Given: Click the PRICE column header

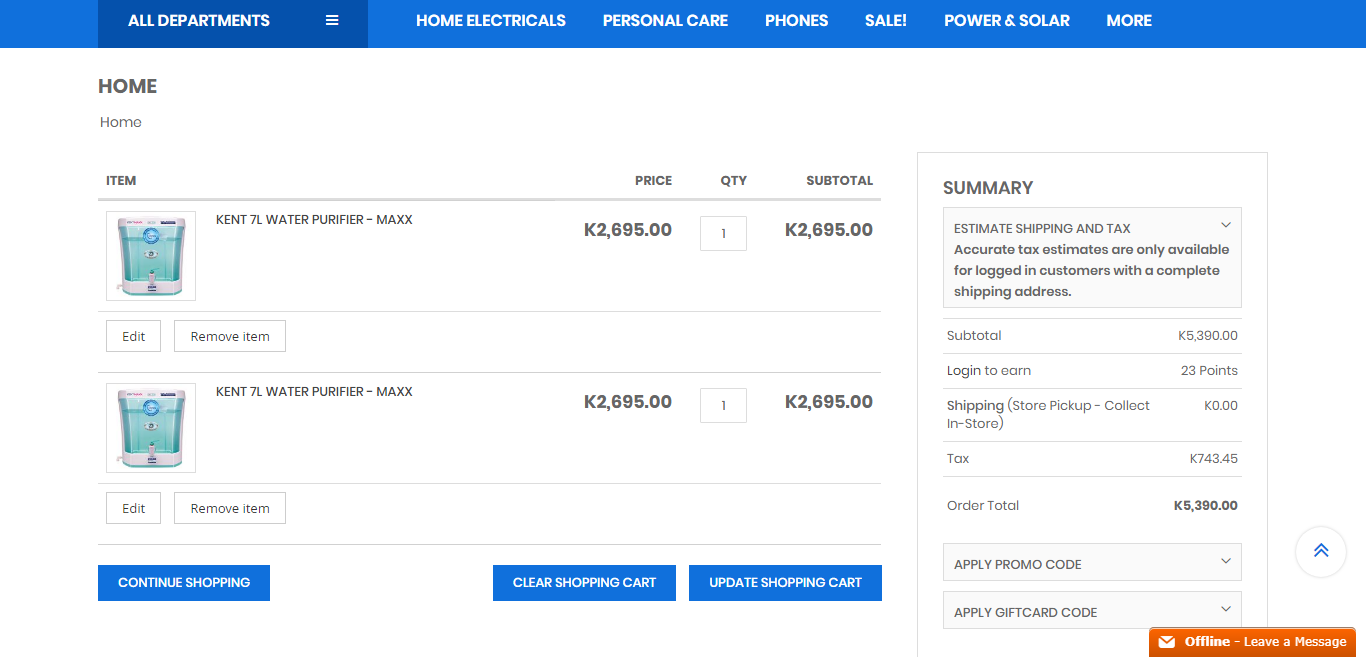Looking at the screenshot, I should (x=653, y=181).
